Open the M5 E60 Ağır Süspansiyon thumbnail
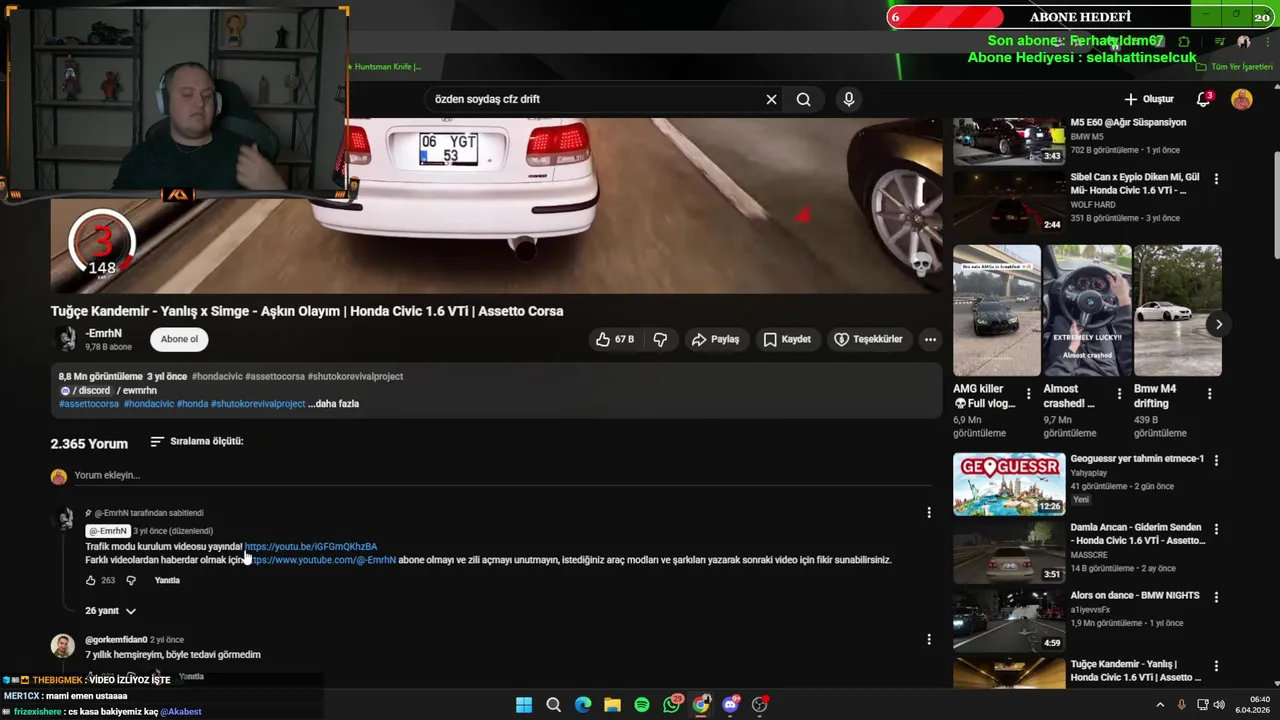Image resolution: width=1280 pixels, height=720 pixels. tap(1009, 141)
